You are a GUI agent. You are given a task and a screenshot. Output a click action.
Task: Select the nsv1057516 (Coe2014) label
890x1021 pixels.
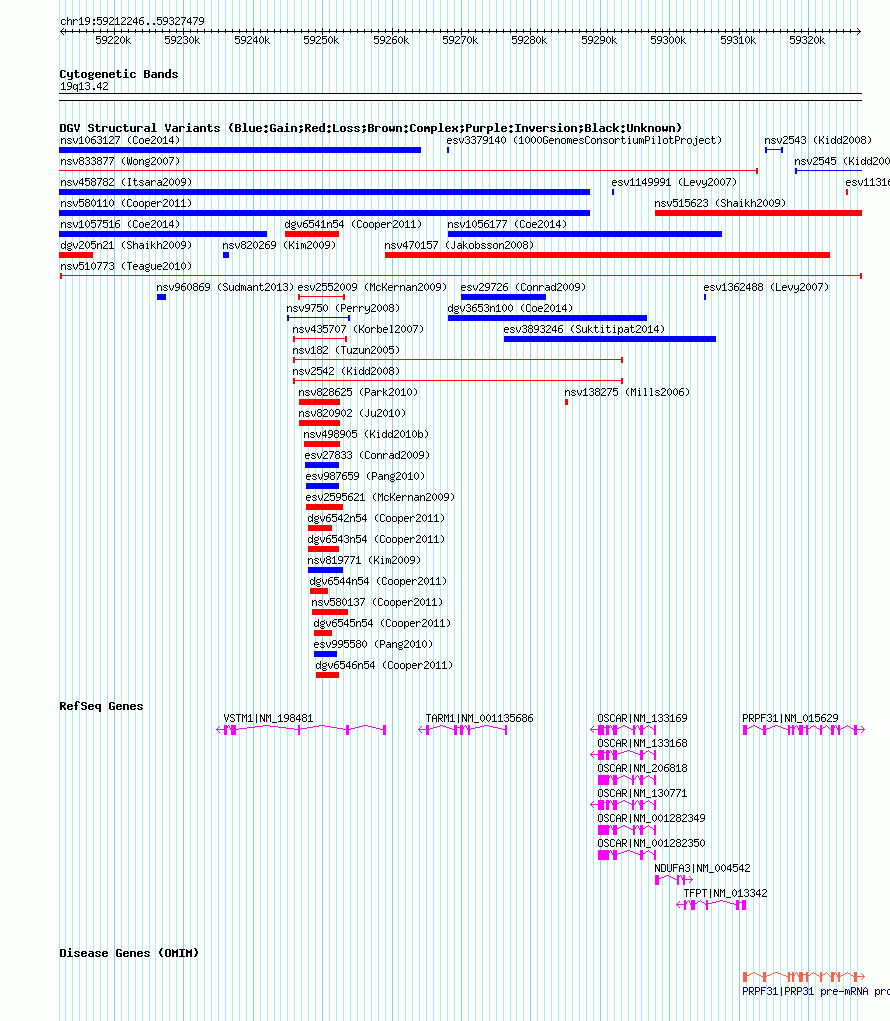120,224
